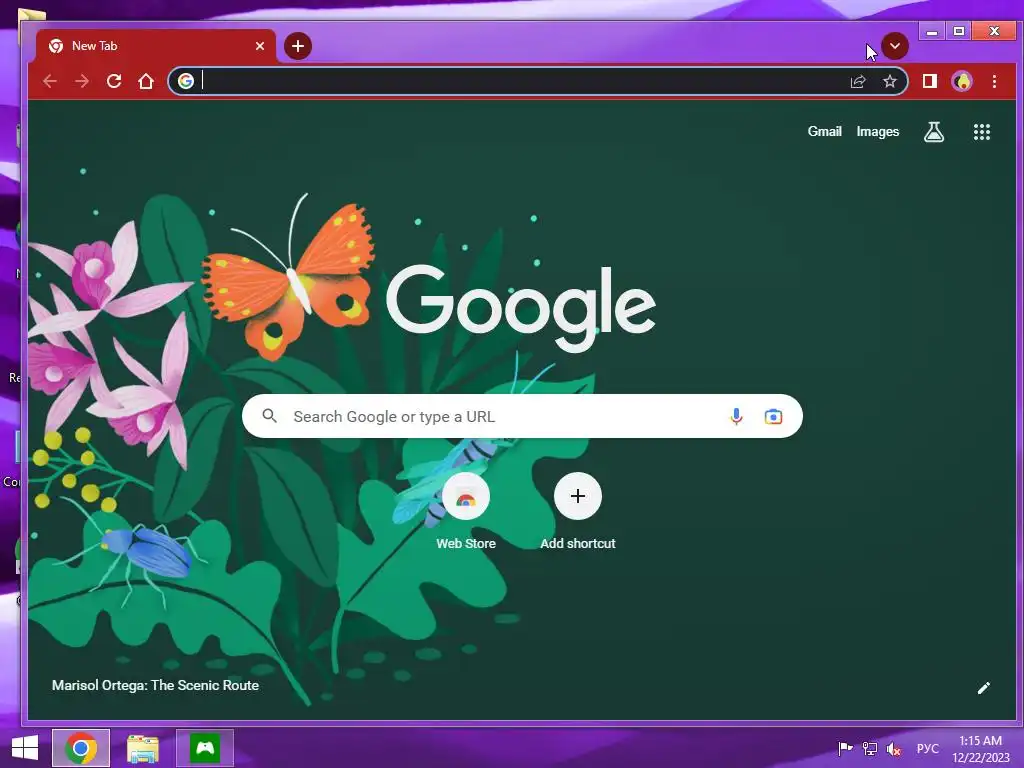
Task: Bookmark this tab with the star
Action: pyautogui.click(x=889, y=81)
